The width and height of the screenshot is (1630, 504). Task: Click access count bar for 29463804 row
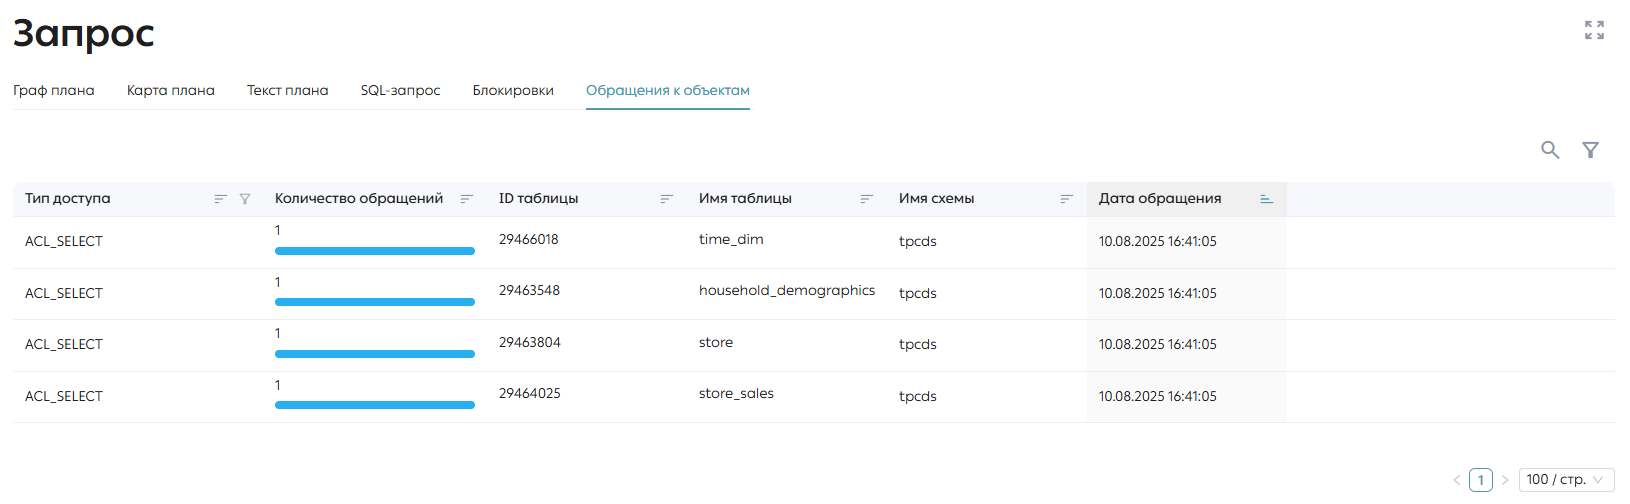pos(375,354)
